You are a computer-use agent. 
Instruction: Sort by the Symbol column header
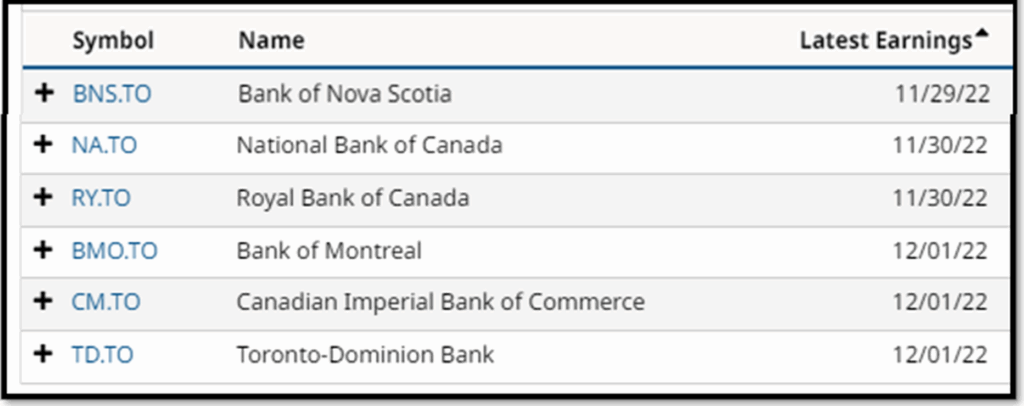[113, 41]
